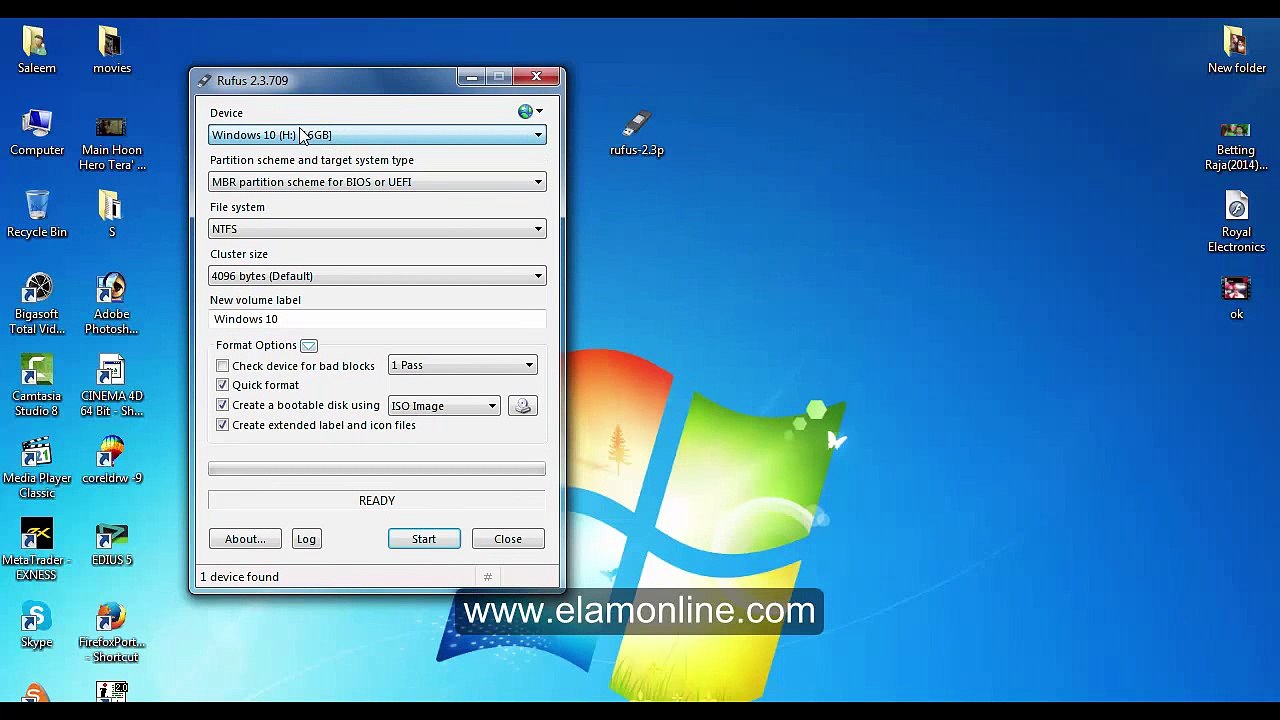Click the New volume label text field
Screen dimensions: 1280x720
(x=377, y=319)
